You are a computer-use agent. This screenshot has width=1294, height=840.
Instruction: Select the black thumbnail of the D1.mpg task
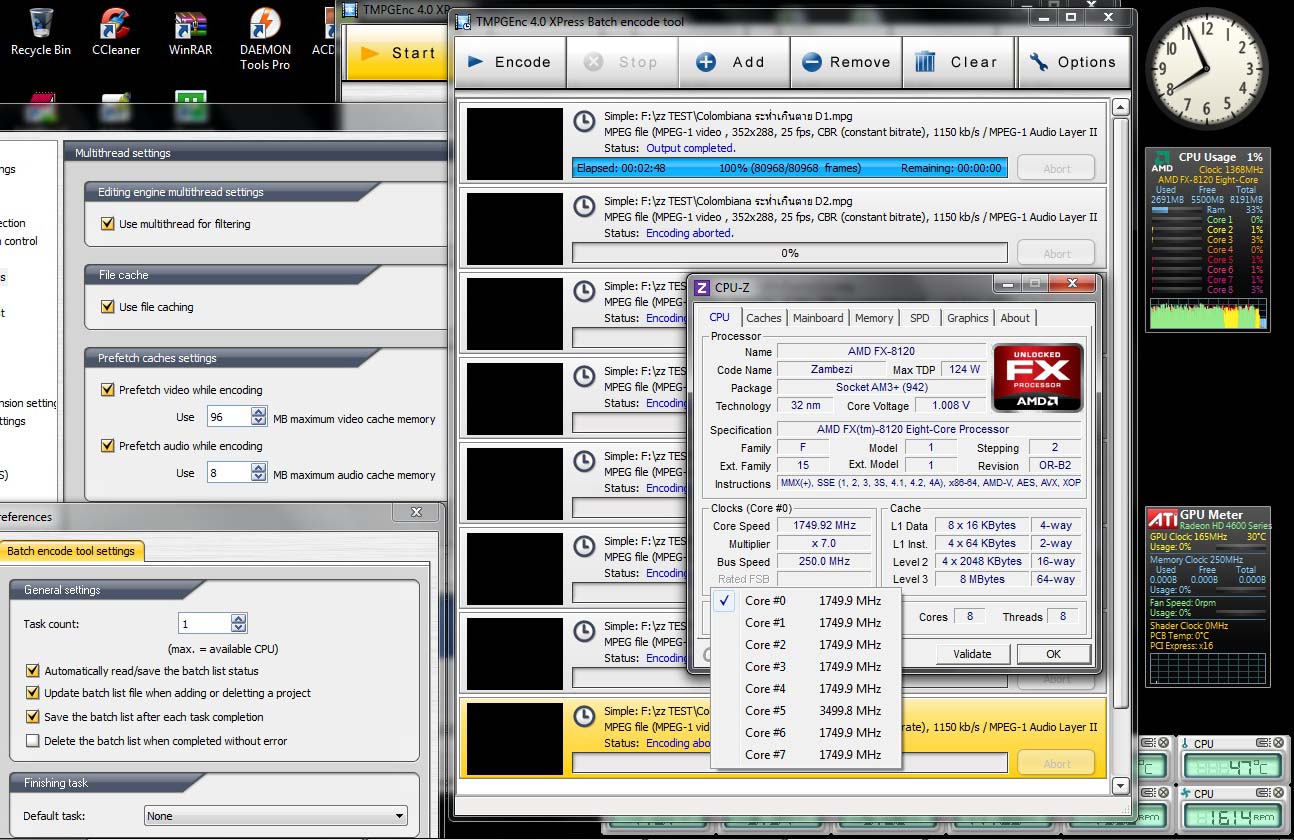click(515, 144)
